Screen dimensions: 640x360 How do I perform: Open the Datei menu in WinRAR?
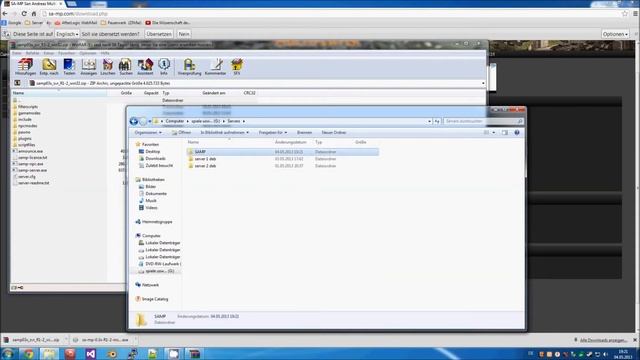[x=17, y=53]
